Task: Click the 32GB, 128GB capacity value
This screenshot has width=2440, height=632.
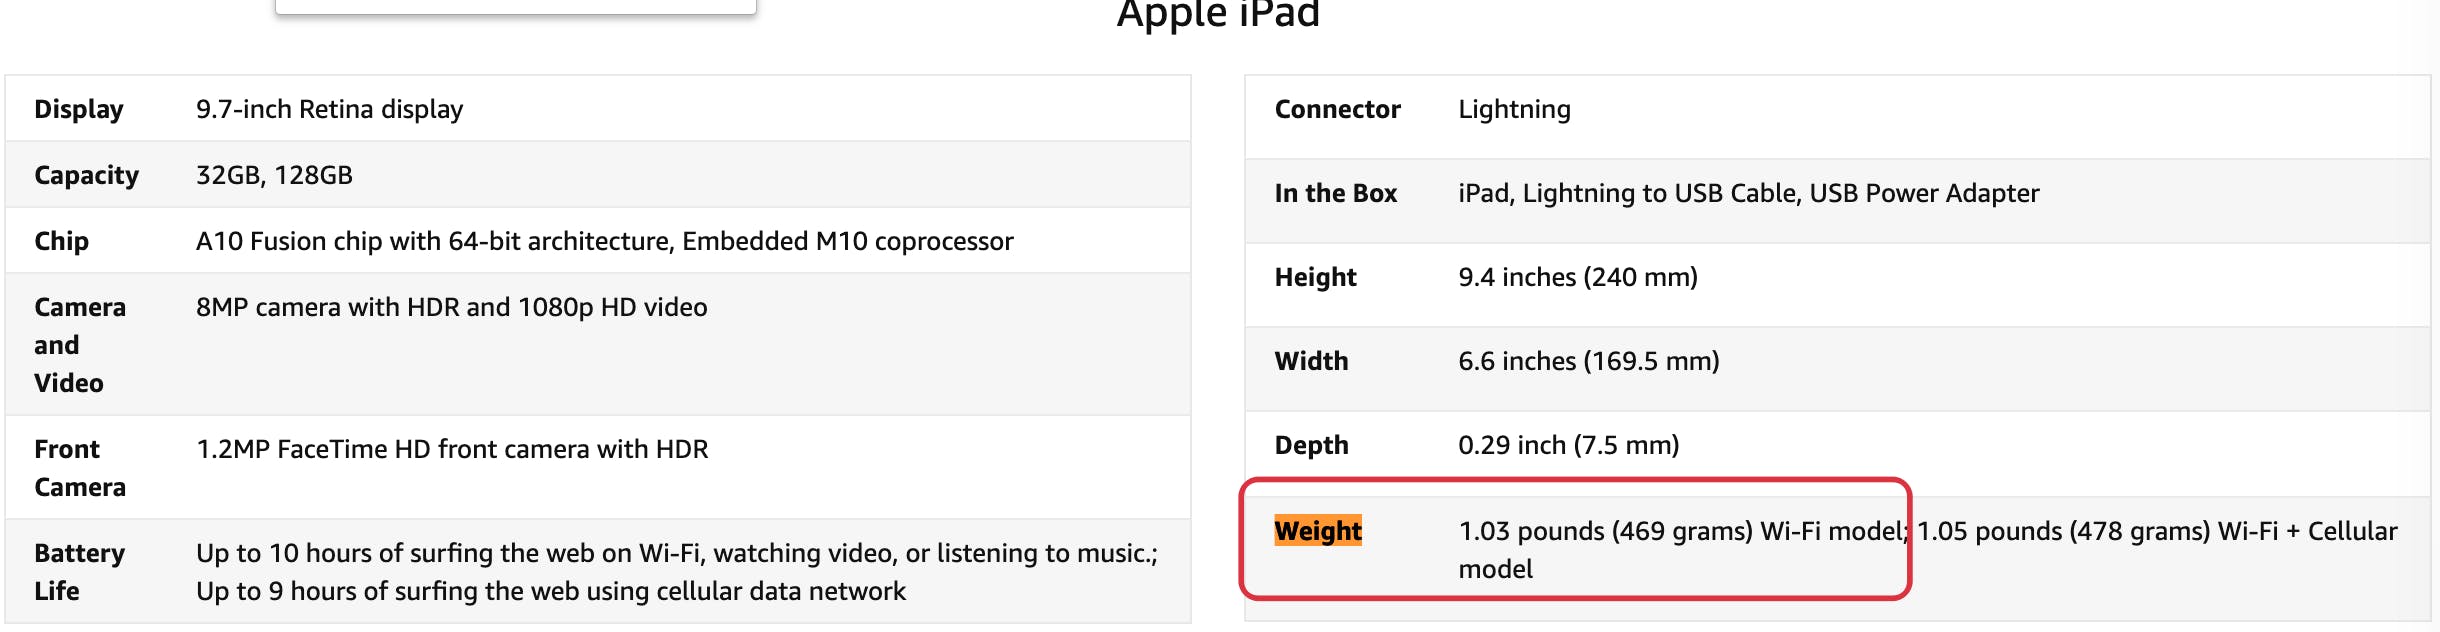Action: tap(274, 175)
